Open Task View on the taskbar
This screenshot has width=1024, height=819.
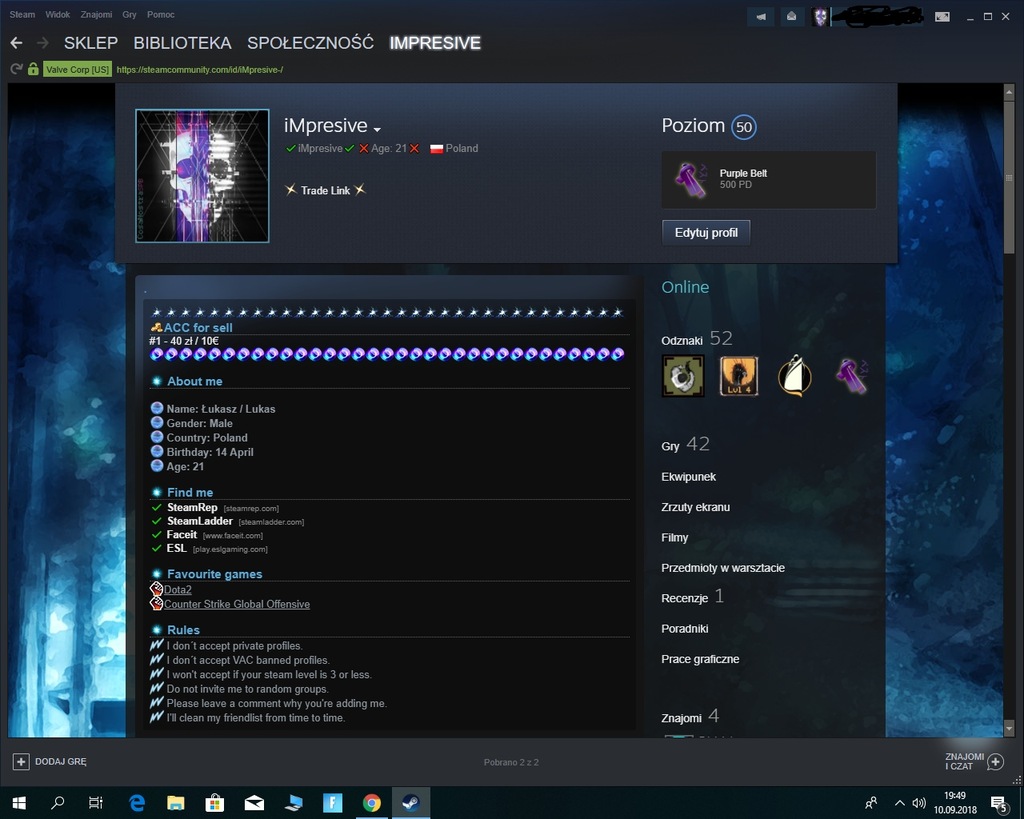coord(95,803)
